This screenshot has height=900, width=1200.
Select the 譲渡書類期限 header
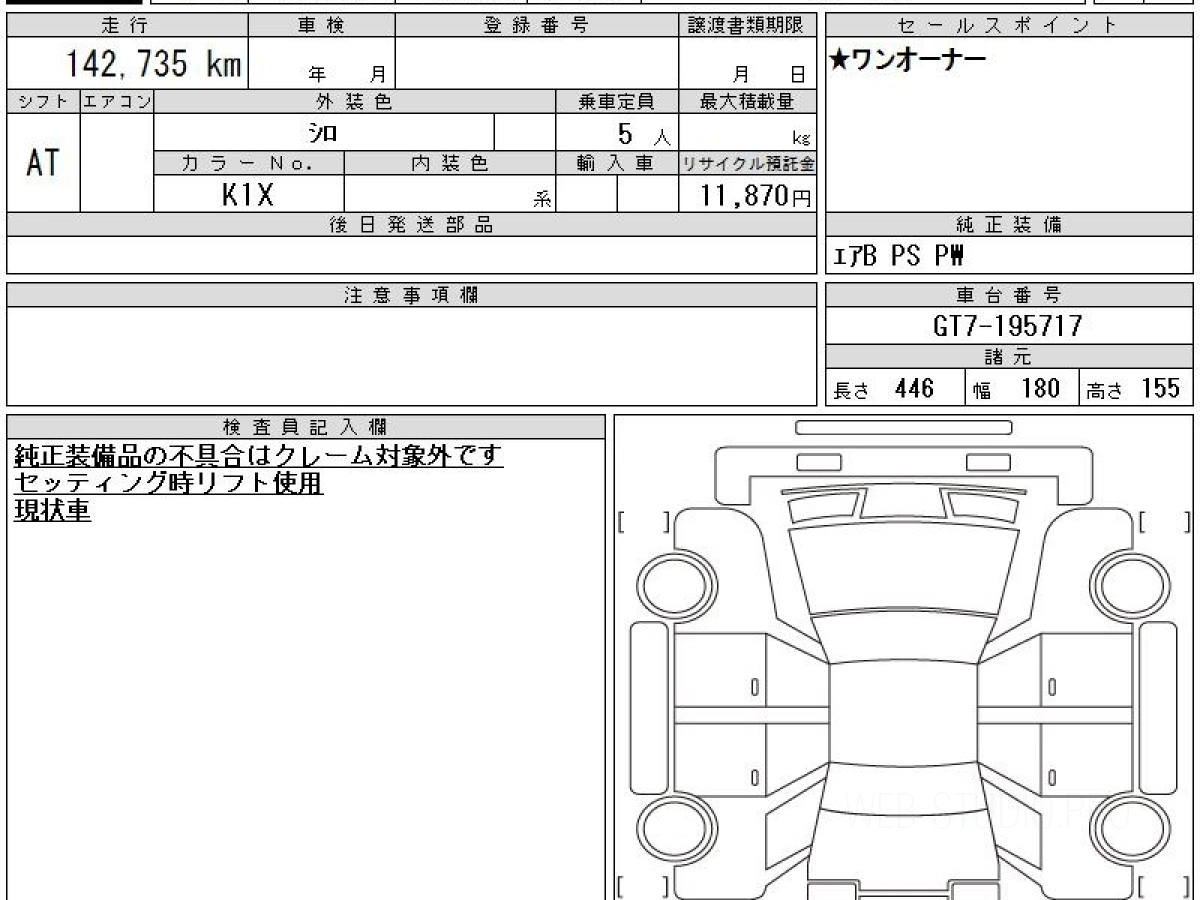click(x=748, y=26)
